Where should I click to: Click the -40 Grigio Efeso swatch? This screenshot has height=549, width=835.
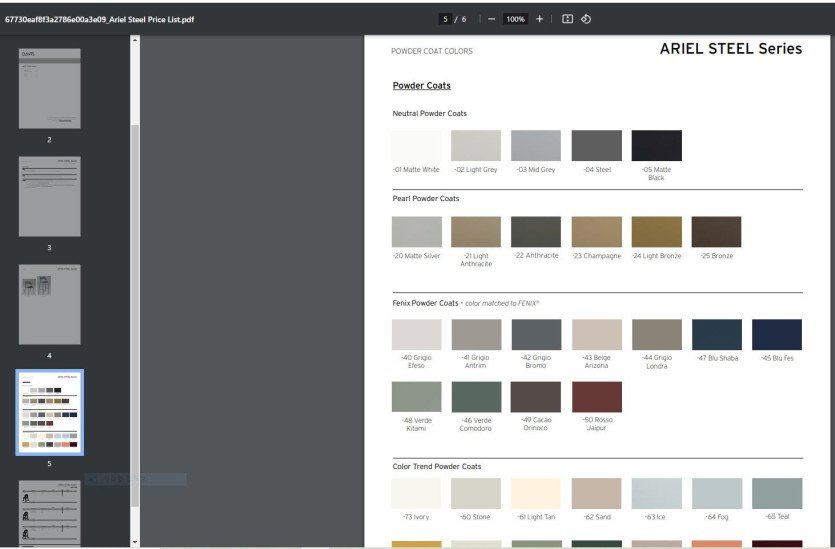tap(416, 334)
